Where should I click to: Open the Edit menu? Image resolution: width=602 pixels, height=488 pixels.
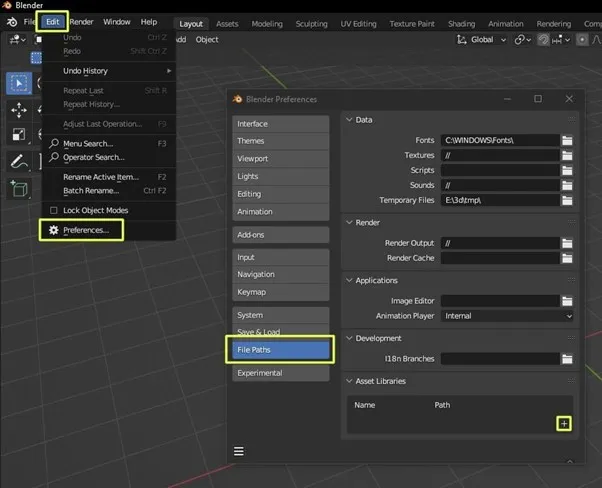53,22
